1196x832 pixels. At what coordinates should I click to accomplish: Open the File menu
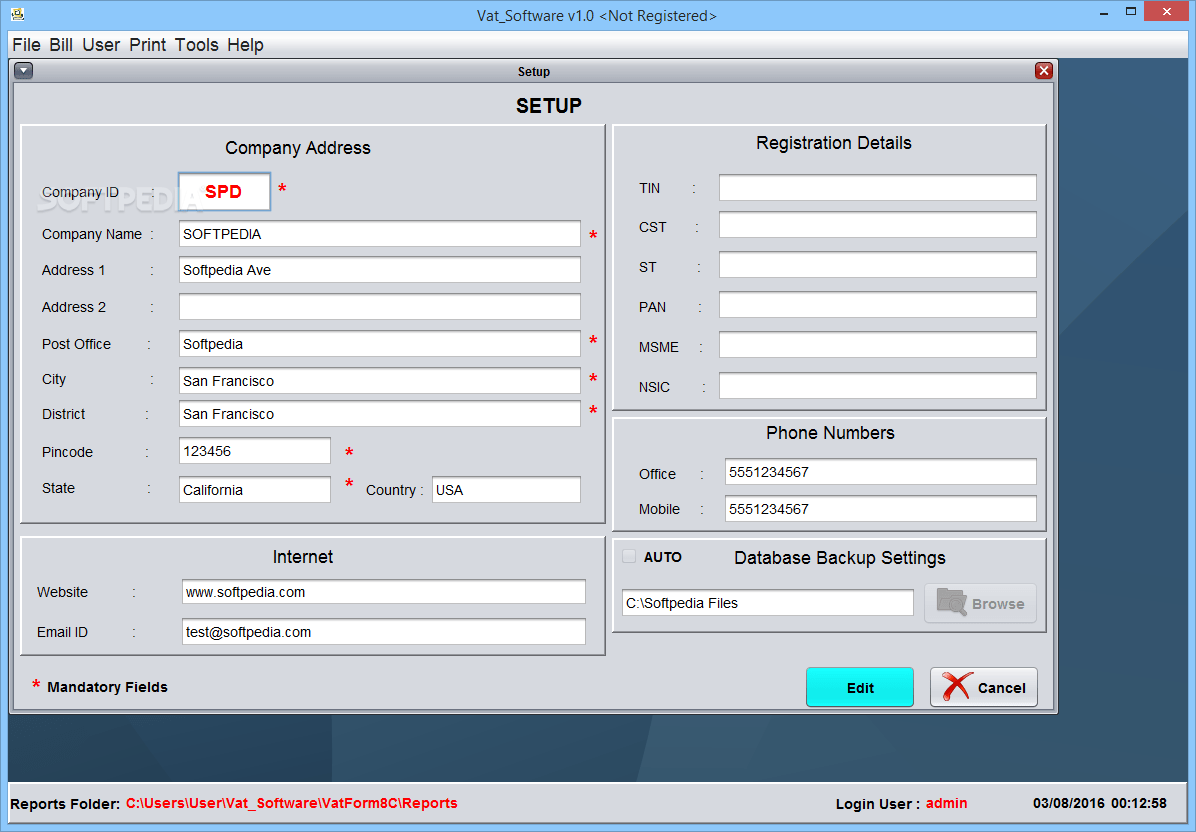coord(26,45)
